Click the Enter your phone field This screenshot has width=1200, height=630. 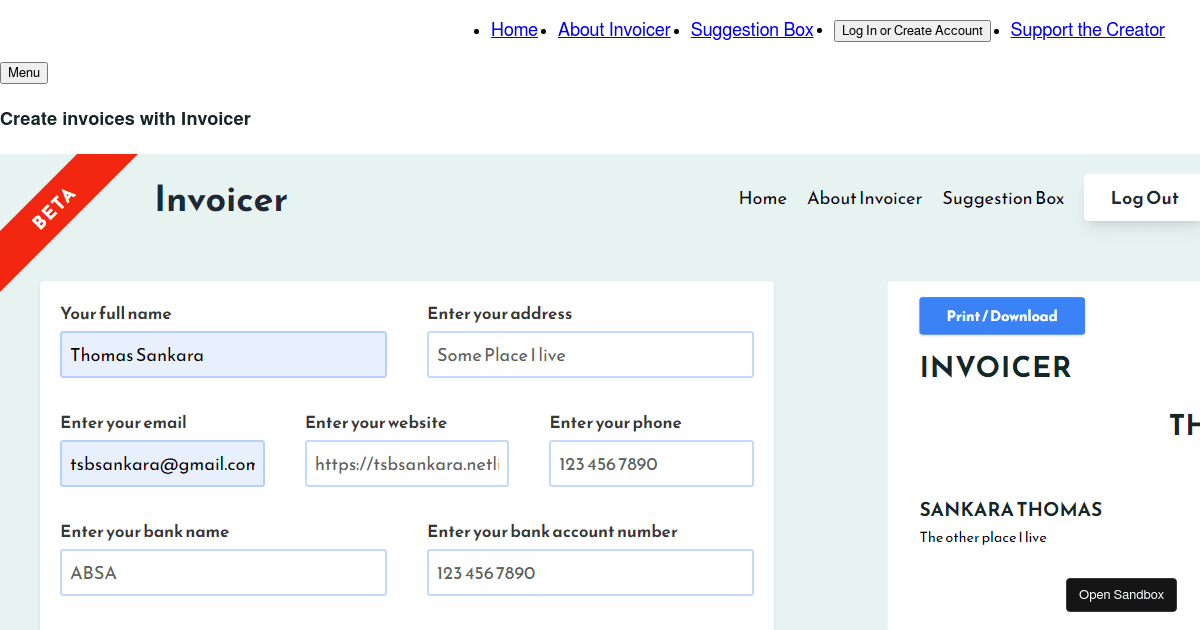[x=651, y=464]
